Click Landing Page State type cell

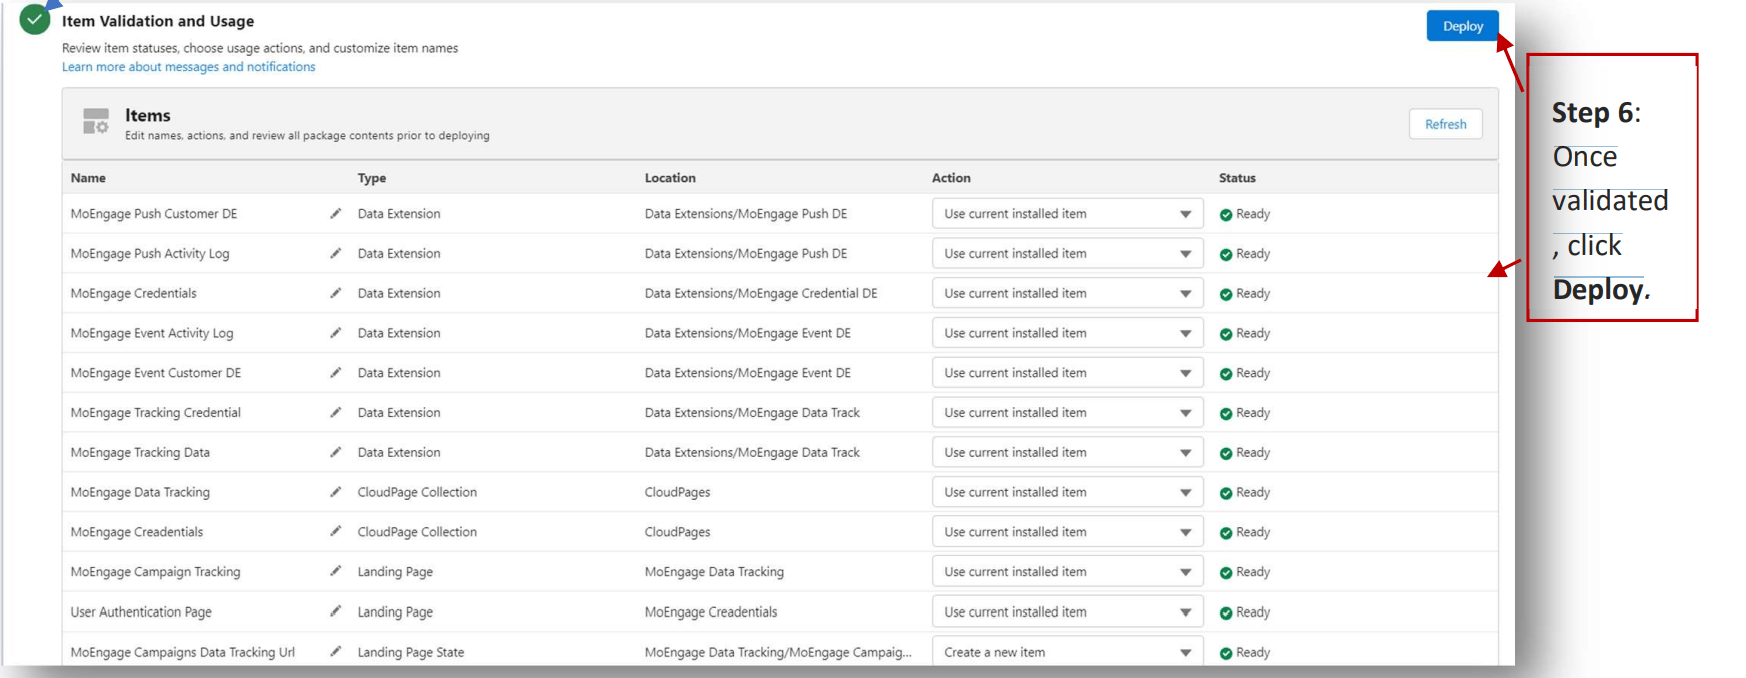tap(411, 652)
